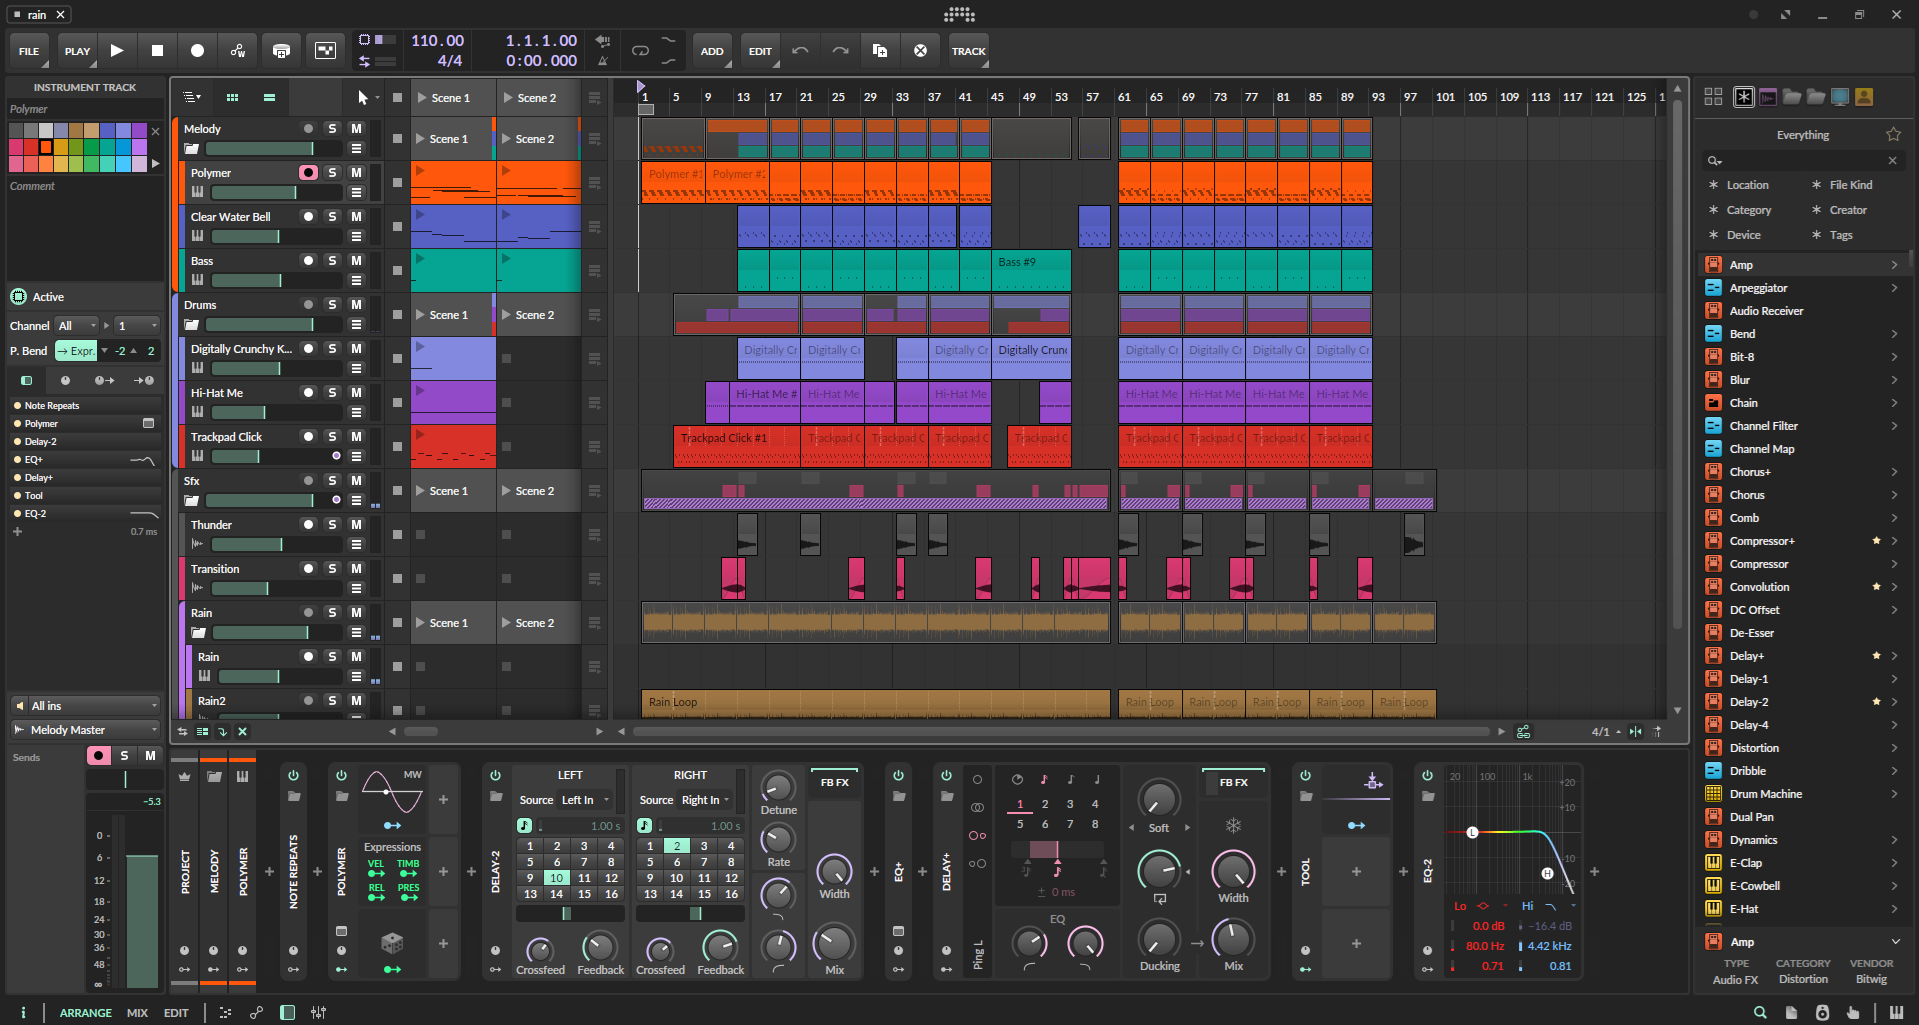Viewport: 1919px width, 1025px height.
Task: Toggle automation write in the transport
Action: click(x=238, y=50)
